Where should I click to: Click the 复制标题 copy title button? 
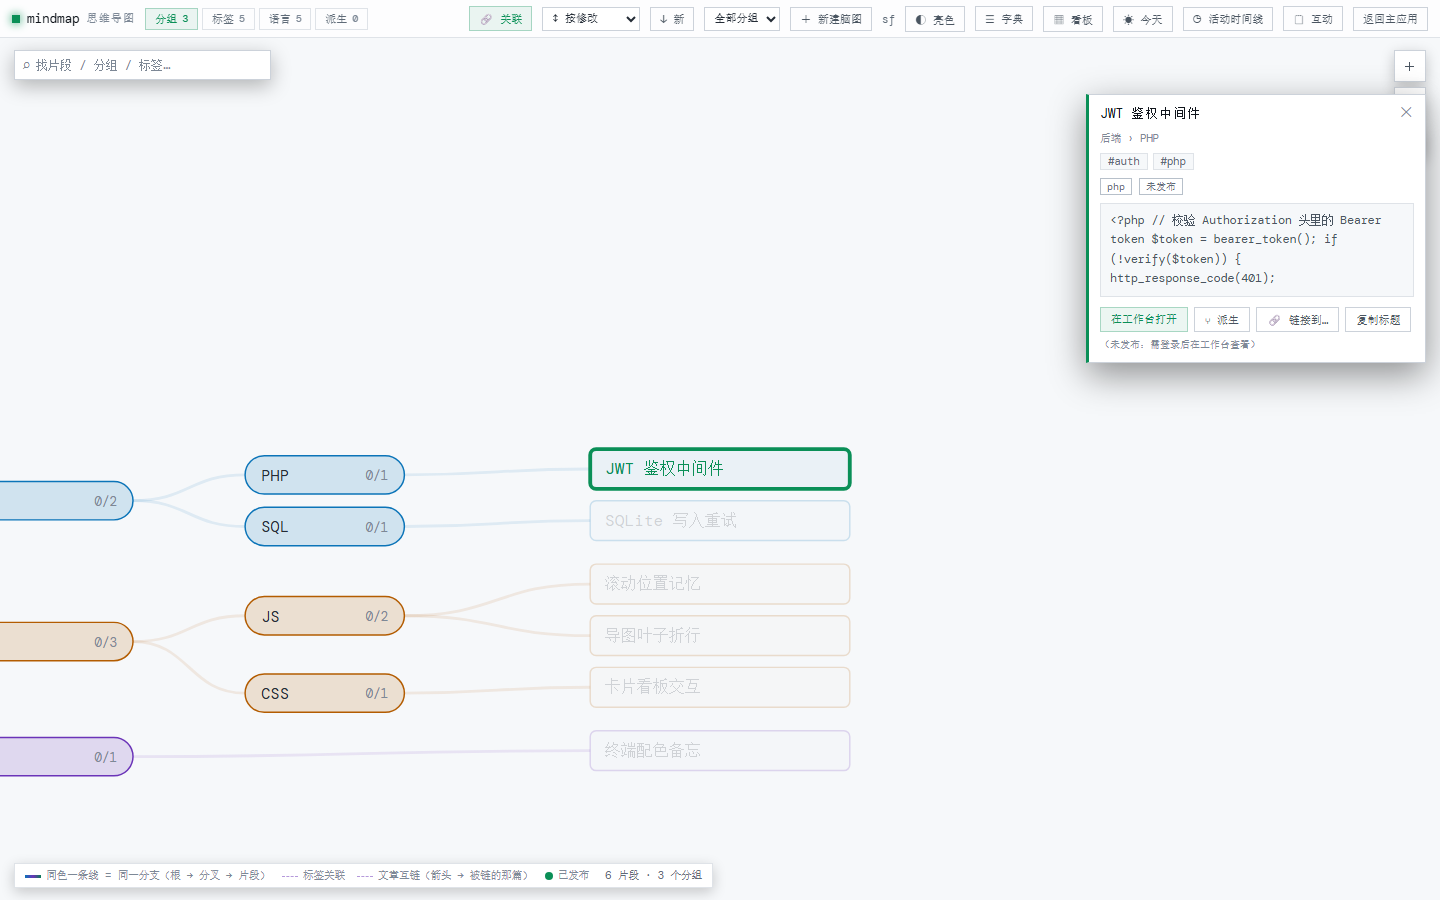pyautogui.click(x=1378, y=320)
